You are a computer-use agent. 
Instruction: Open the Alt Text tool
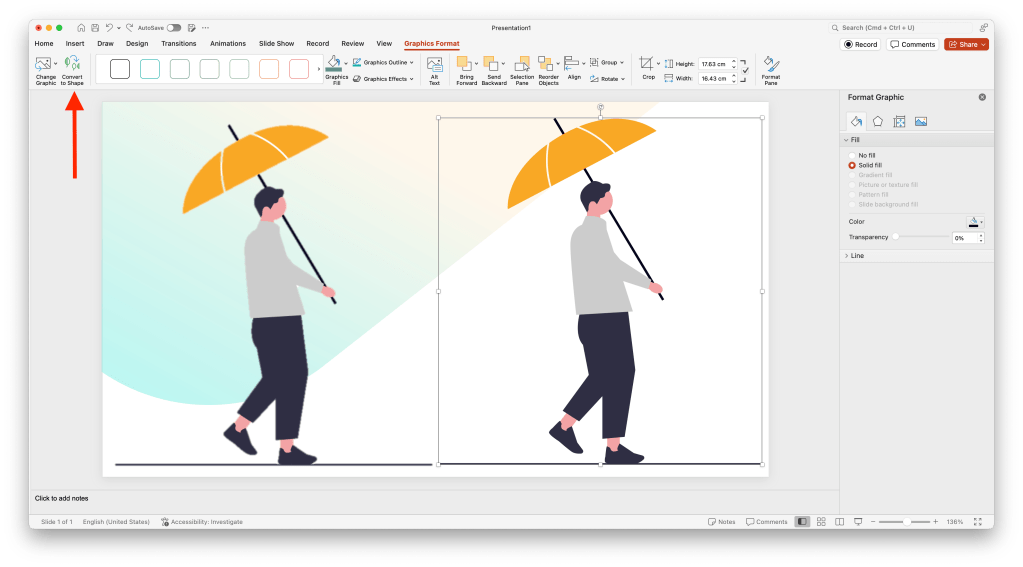tap(434, 69)
